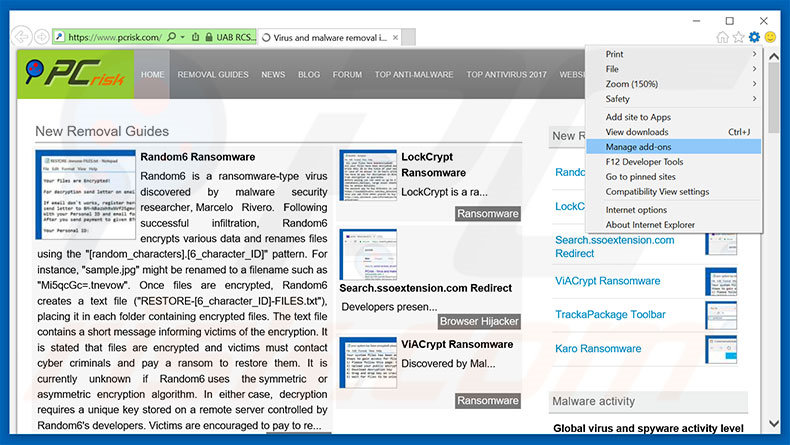This screenshot has width=790, height=445.
Task: Click the URL address field
Action: (x=112, y=37)
